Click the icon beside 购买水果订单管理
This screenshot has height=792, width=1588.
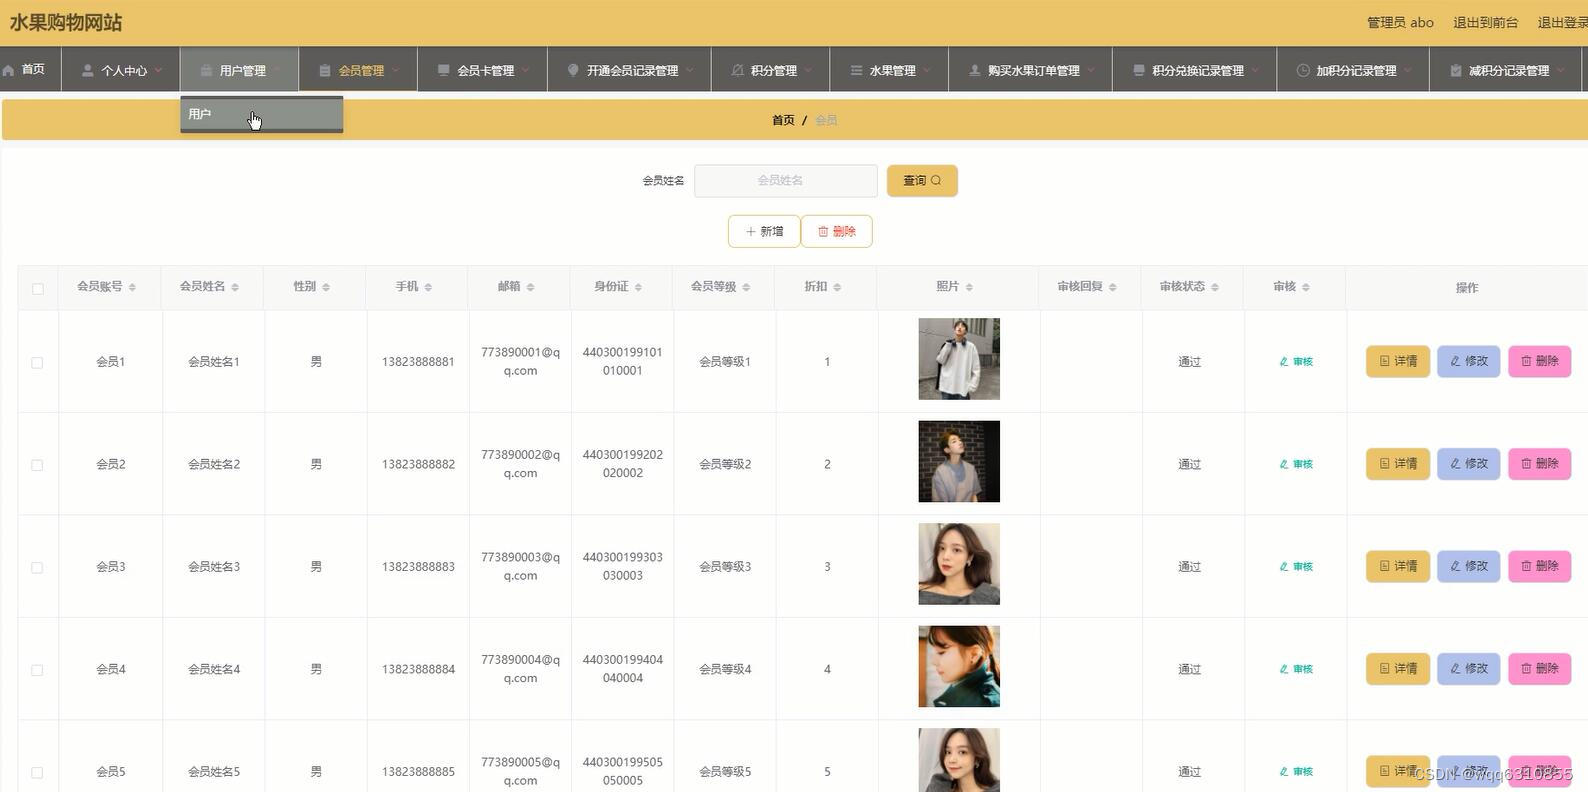[975, 70]
